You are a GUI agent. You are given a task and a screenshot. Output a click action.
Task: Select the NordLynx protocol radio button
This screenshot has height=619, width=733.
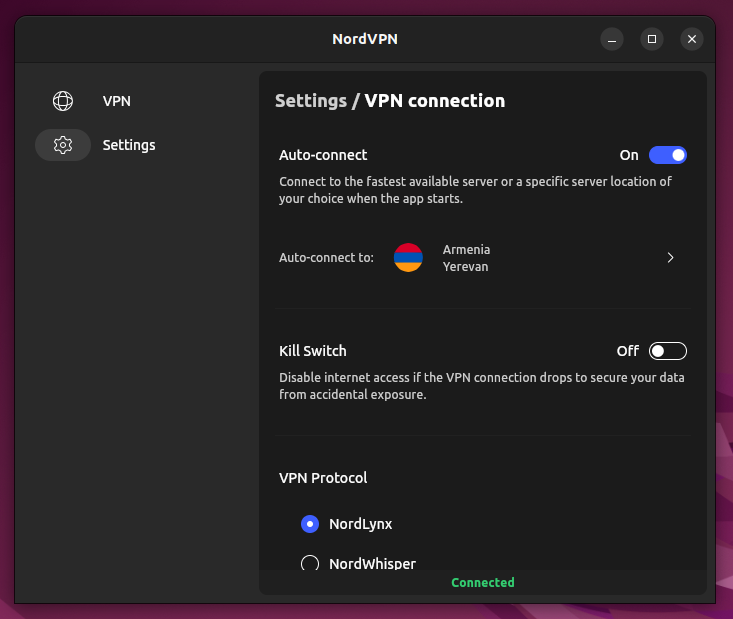pos(310,523)
